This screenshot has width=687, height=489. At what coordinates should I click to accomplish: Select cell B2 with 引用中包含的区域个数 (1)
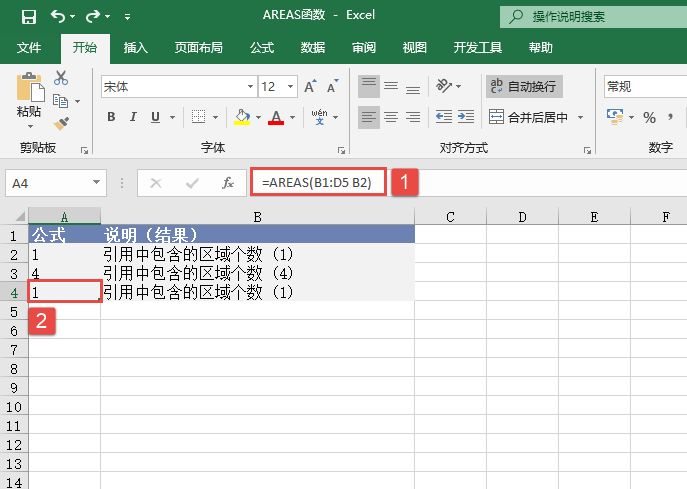[257, 255]
